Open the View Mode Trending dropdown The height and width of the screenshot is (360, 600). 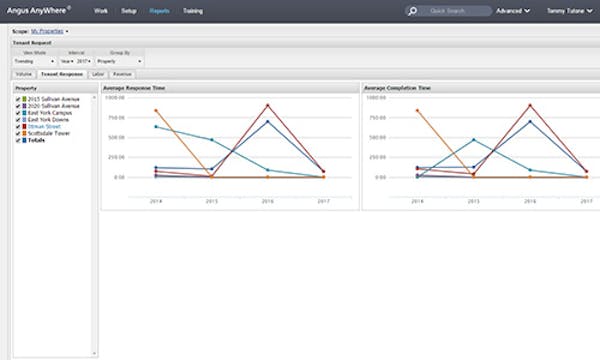34,61
